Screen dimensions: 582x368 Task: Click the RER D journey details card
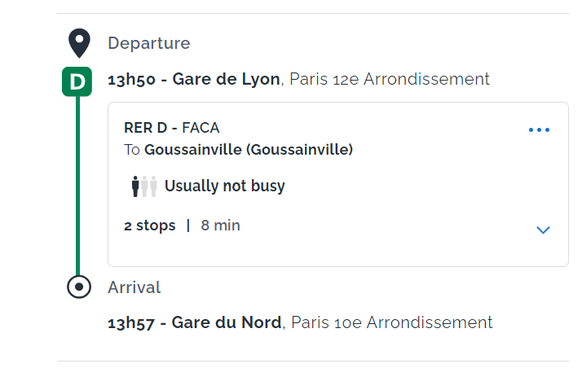click(x=338, y=184)
